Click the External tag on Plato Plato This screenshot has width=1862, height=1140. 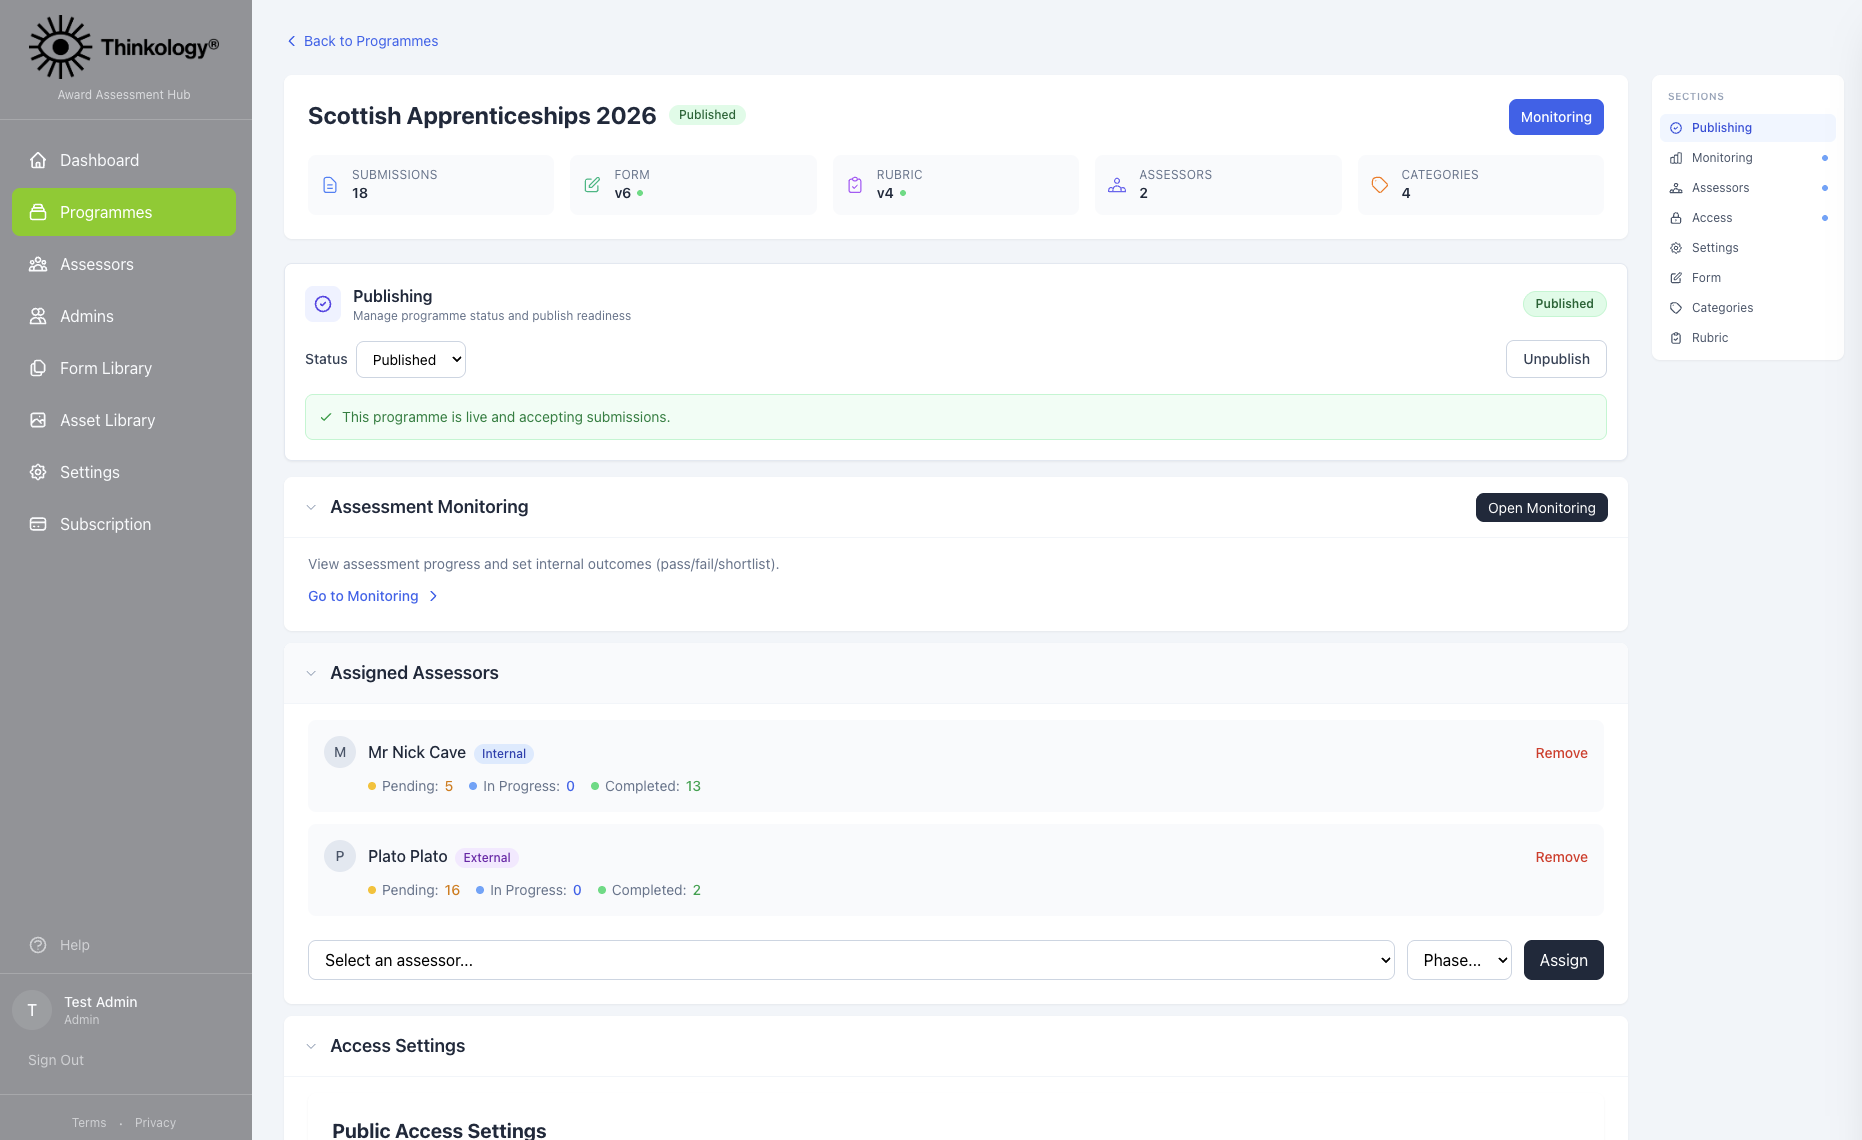pos(487,858)
